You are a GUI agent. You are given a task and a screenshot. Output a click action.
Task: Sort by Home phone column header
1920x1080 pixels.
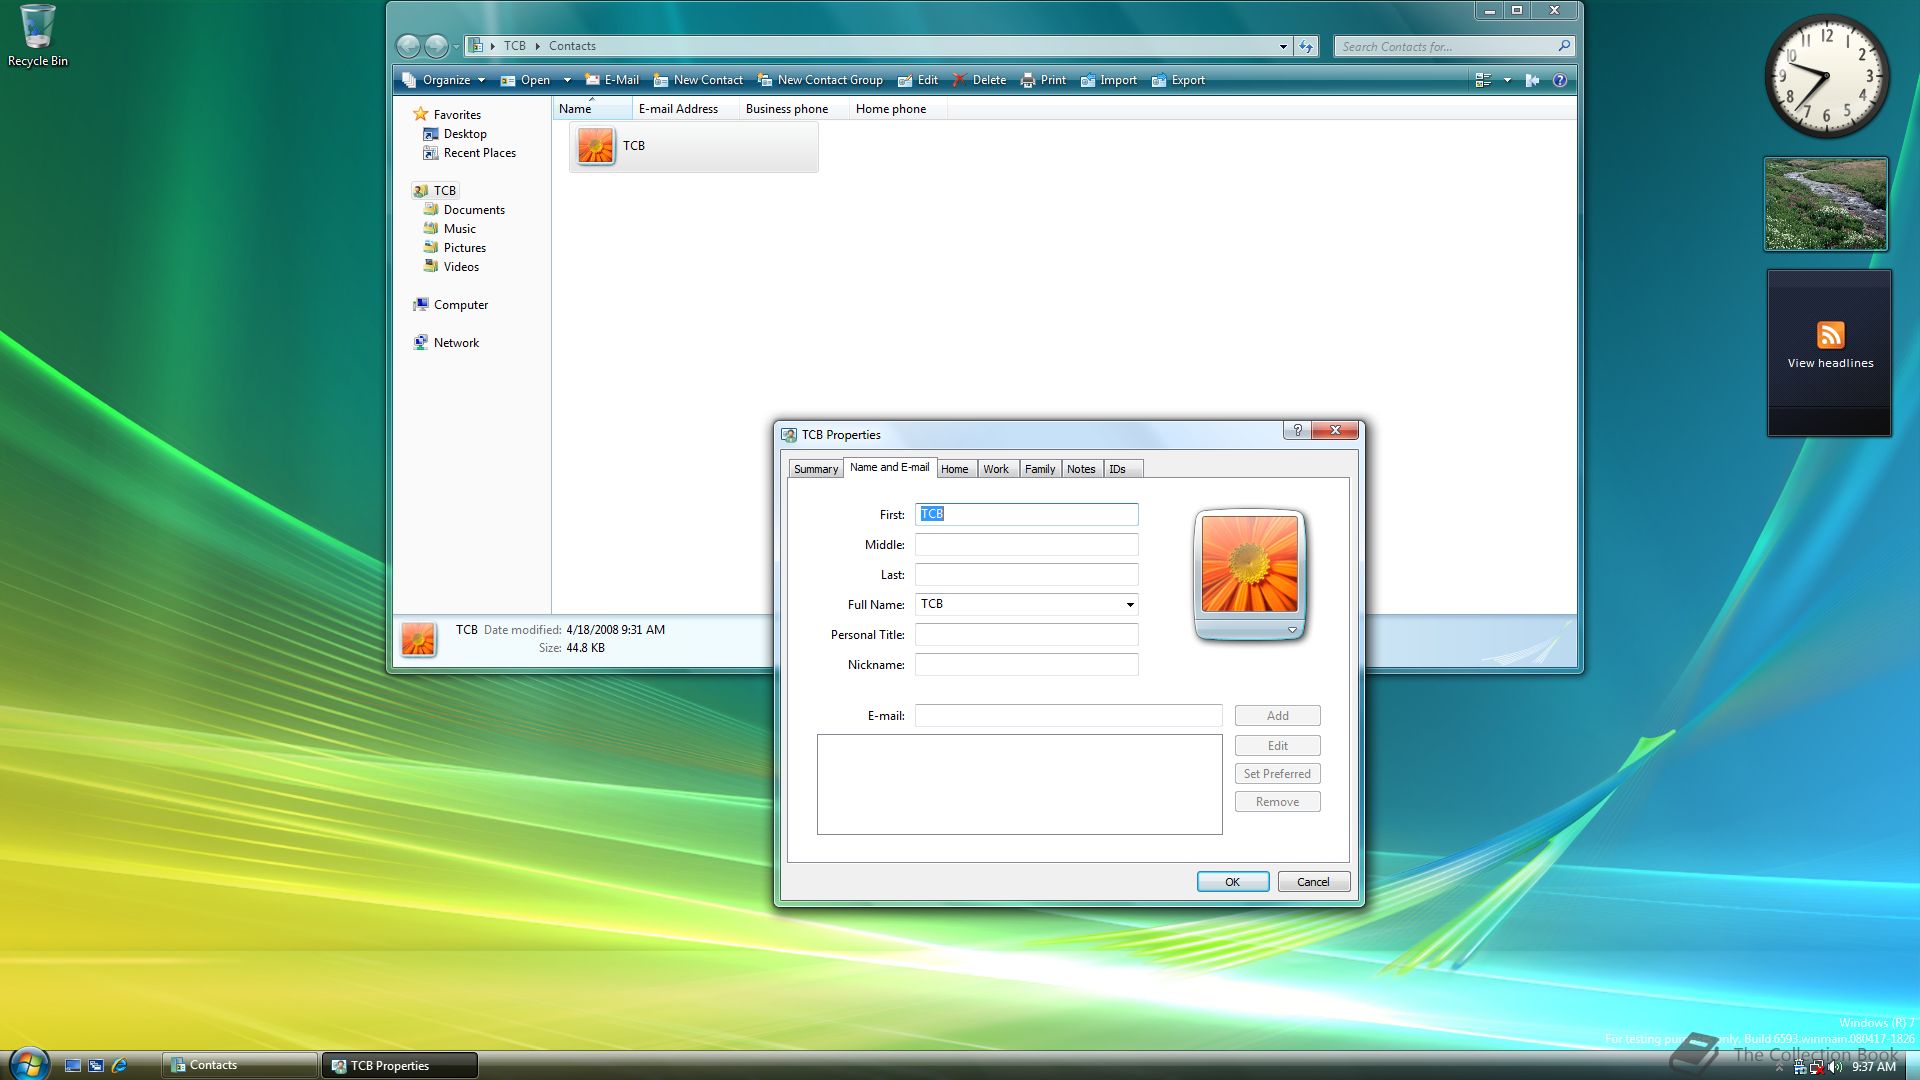pyautogui.click(x=898, y=109)
